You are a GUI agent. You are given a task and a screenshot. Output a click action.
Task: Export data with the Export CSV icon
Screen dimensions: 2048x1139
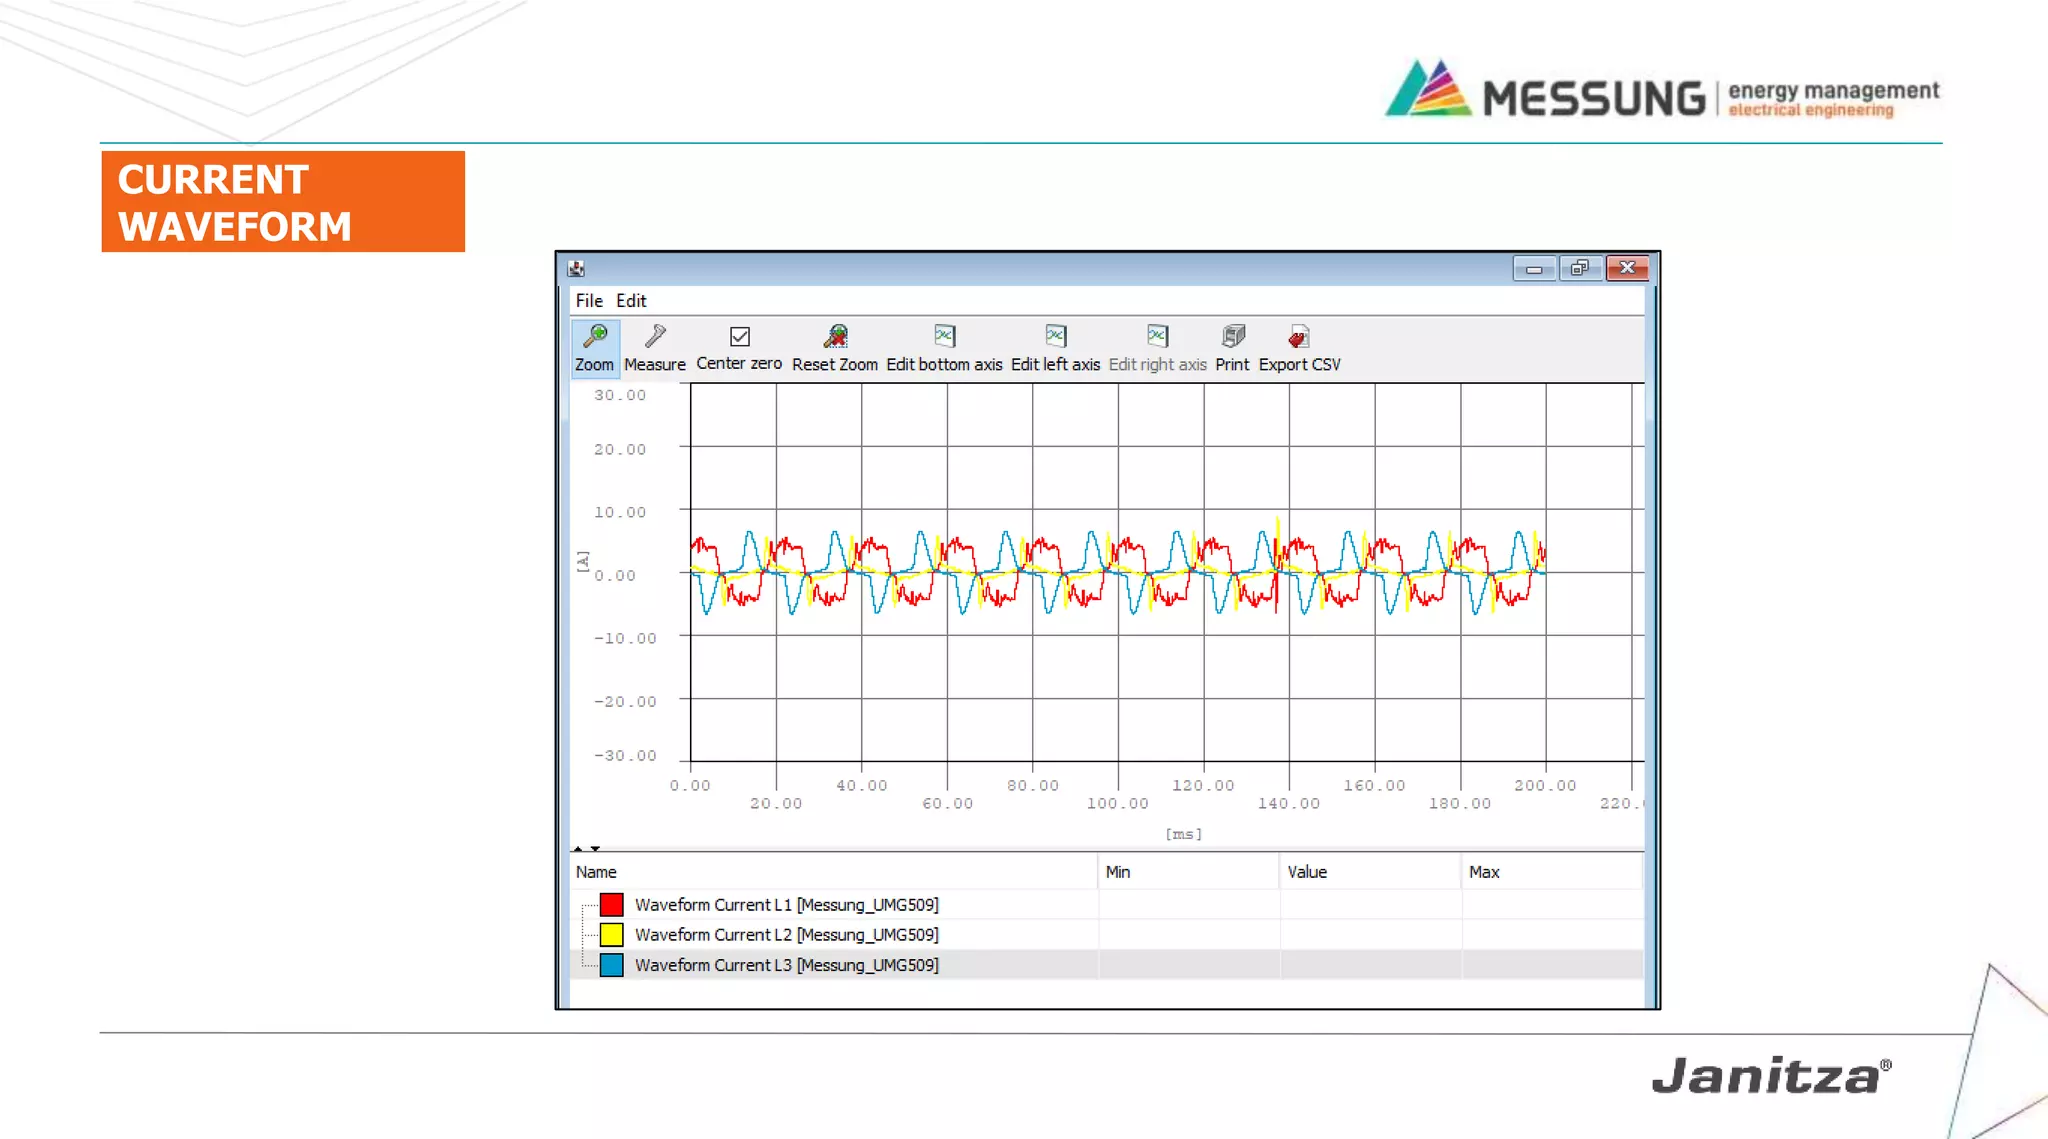click(1299, 337)
